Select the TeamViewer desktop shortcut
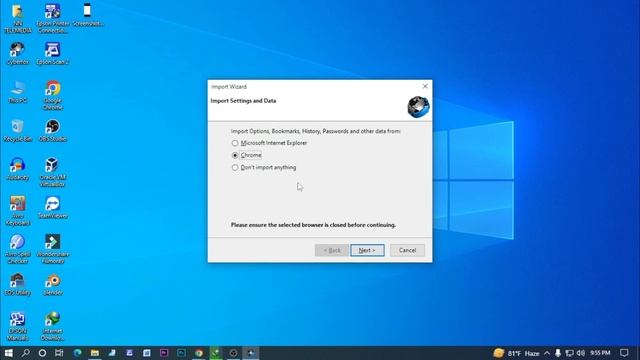 tap(53, 207)
